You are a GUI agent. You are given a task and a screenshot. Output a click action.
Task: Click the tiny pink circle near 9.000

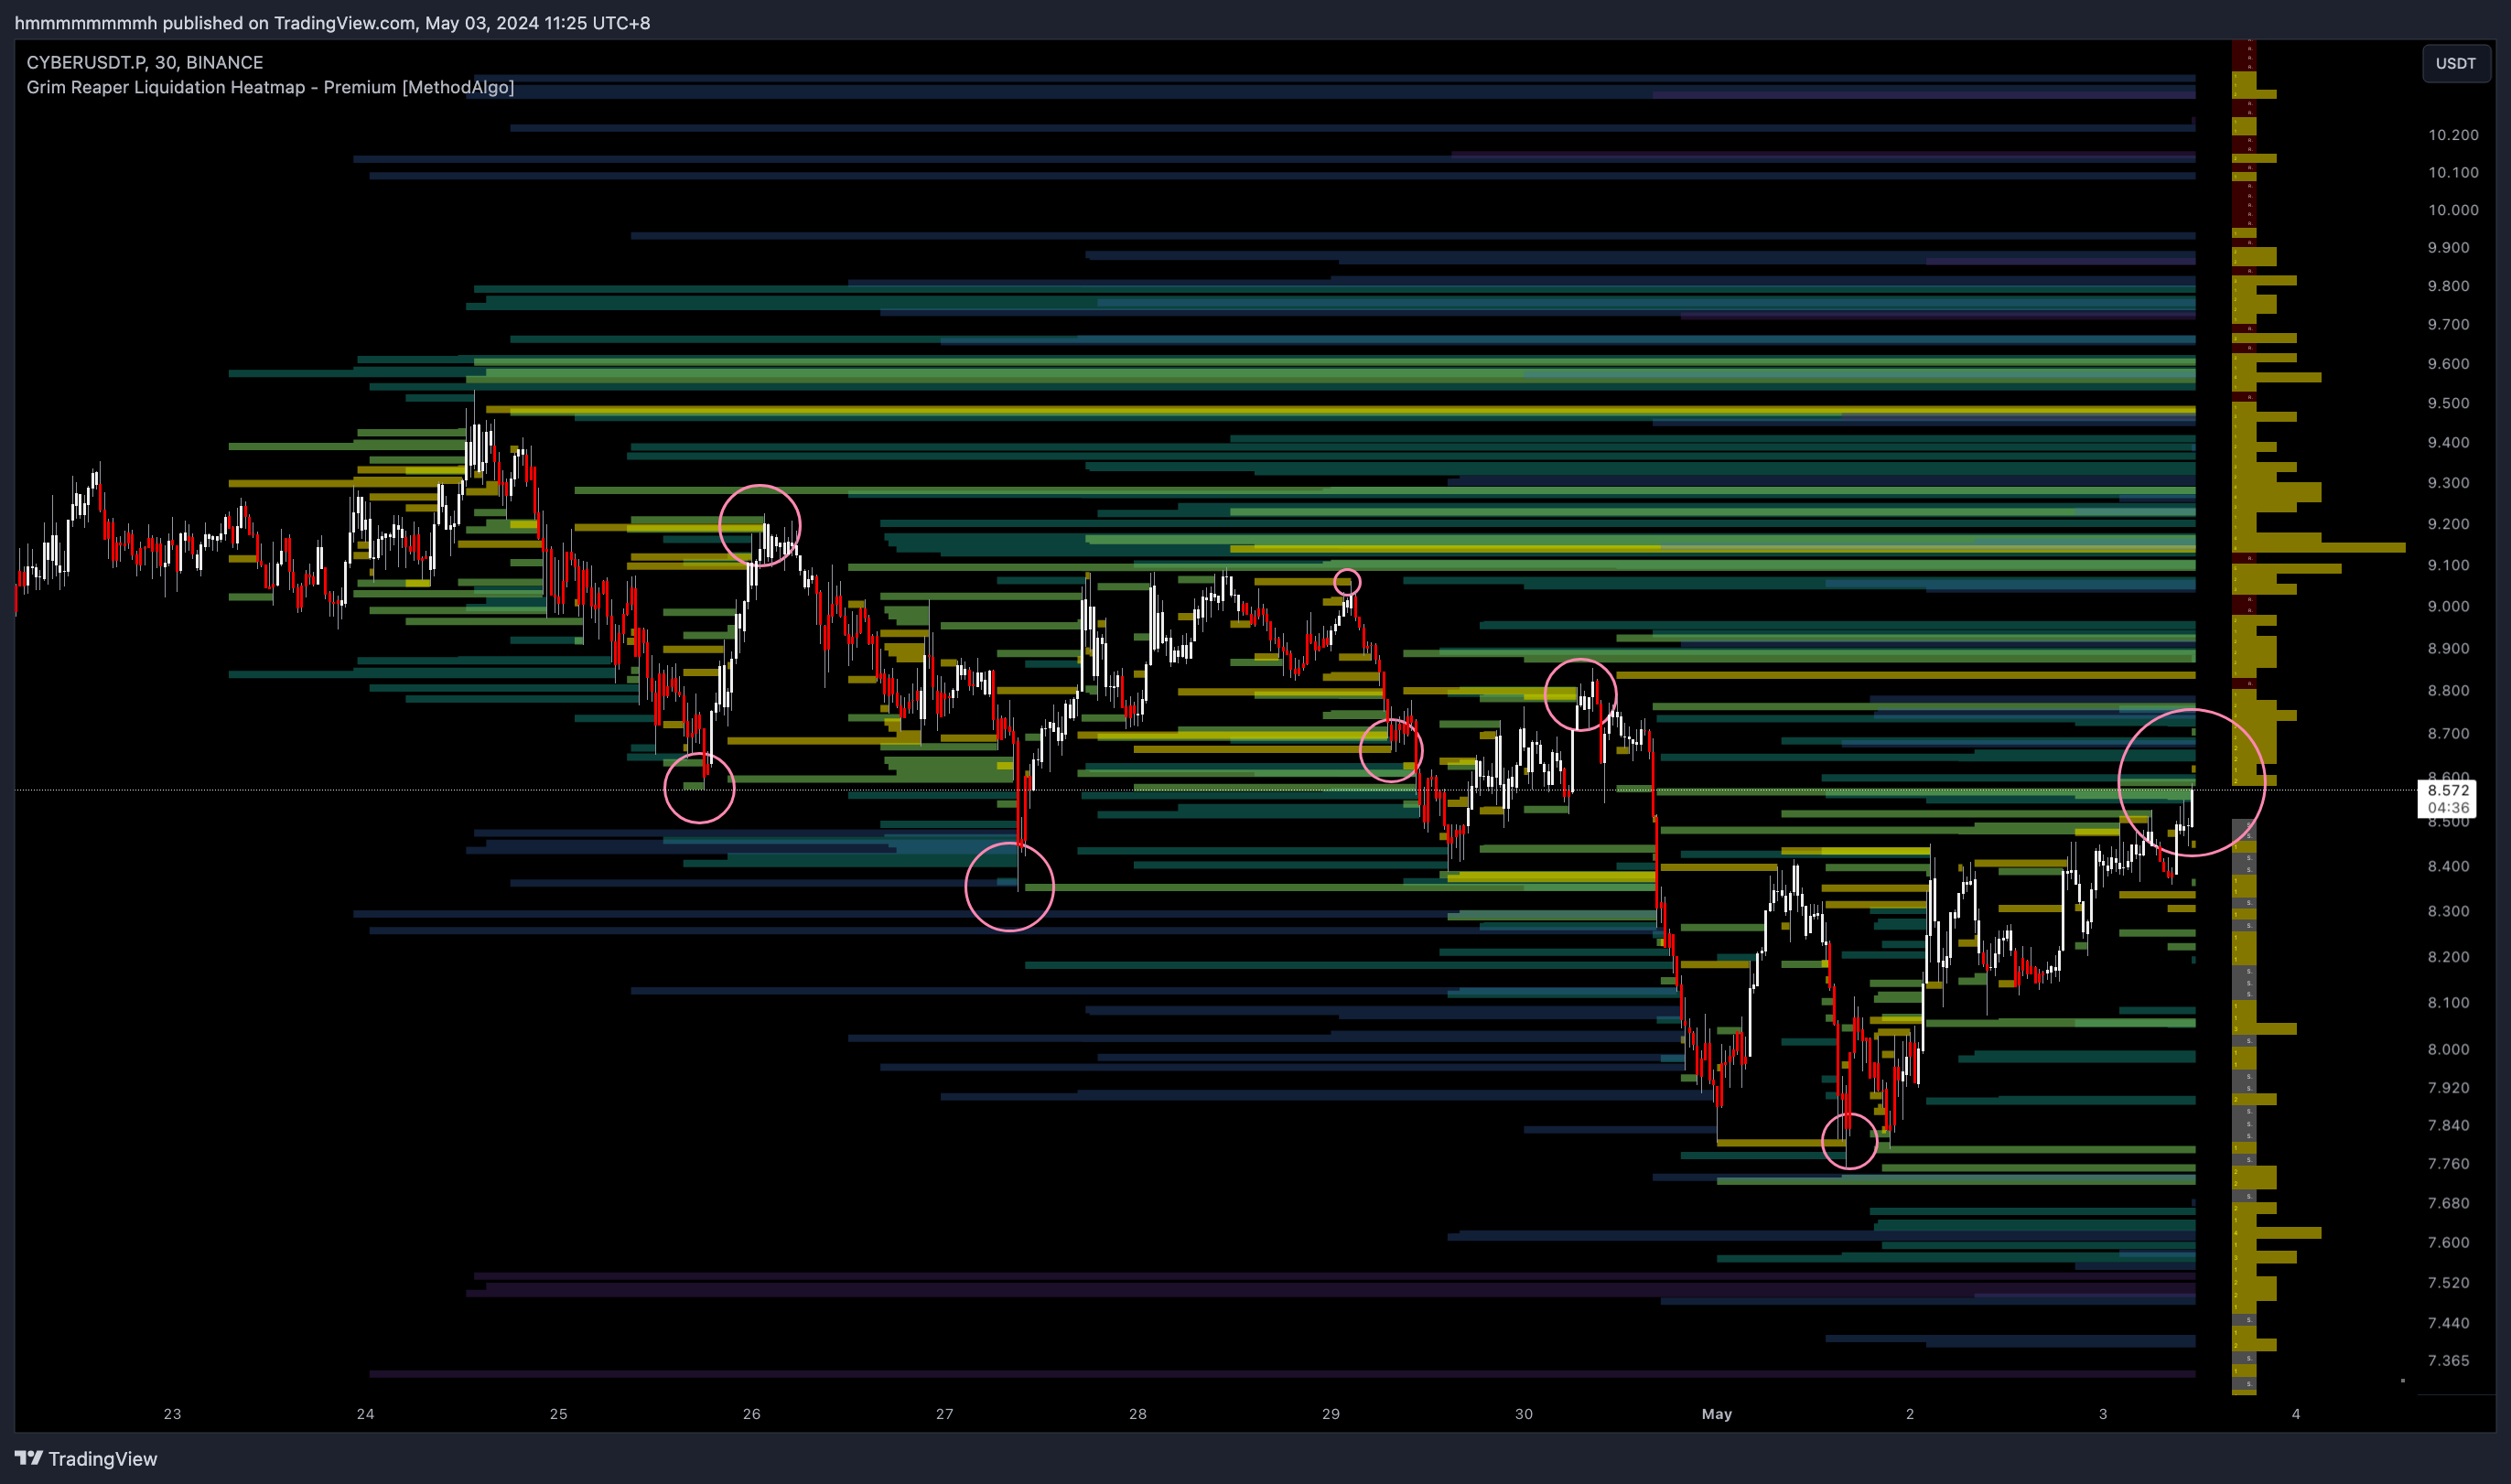1347,581
